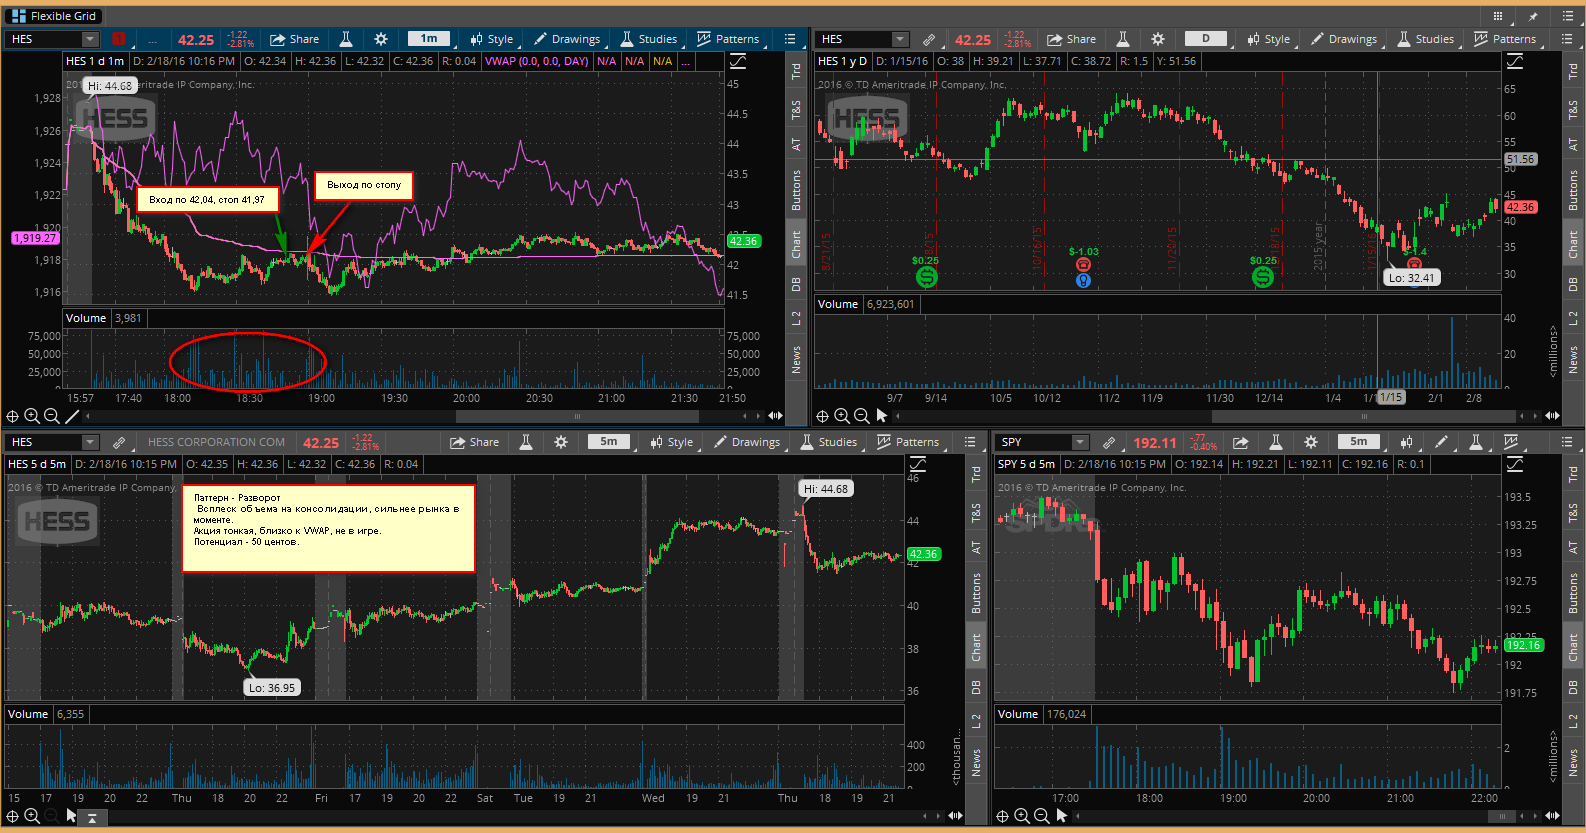
Task: Zoom in on the top-right daily chart
Action: 842,416
